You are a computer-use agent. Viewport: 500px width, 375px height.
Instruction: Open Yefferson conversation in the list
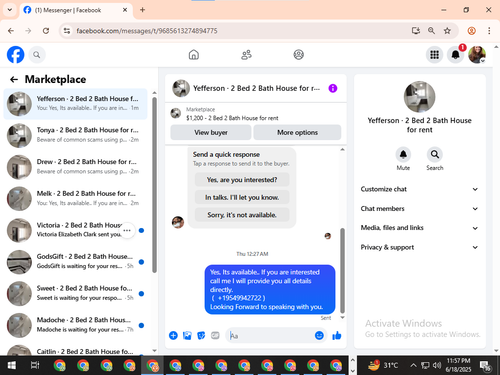75,104
